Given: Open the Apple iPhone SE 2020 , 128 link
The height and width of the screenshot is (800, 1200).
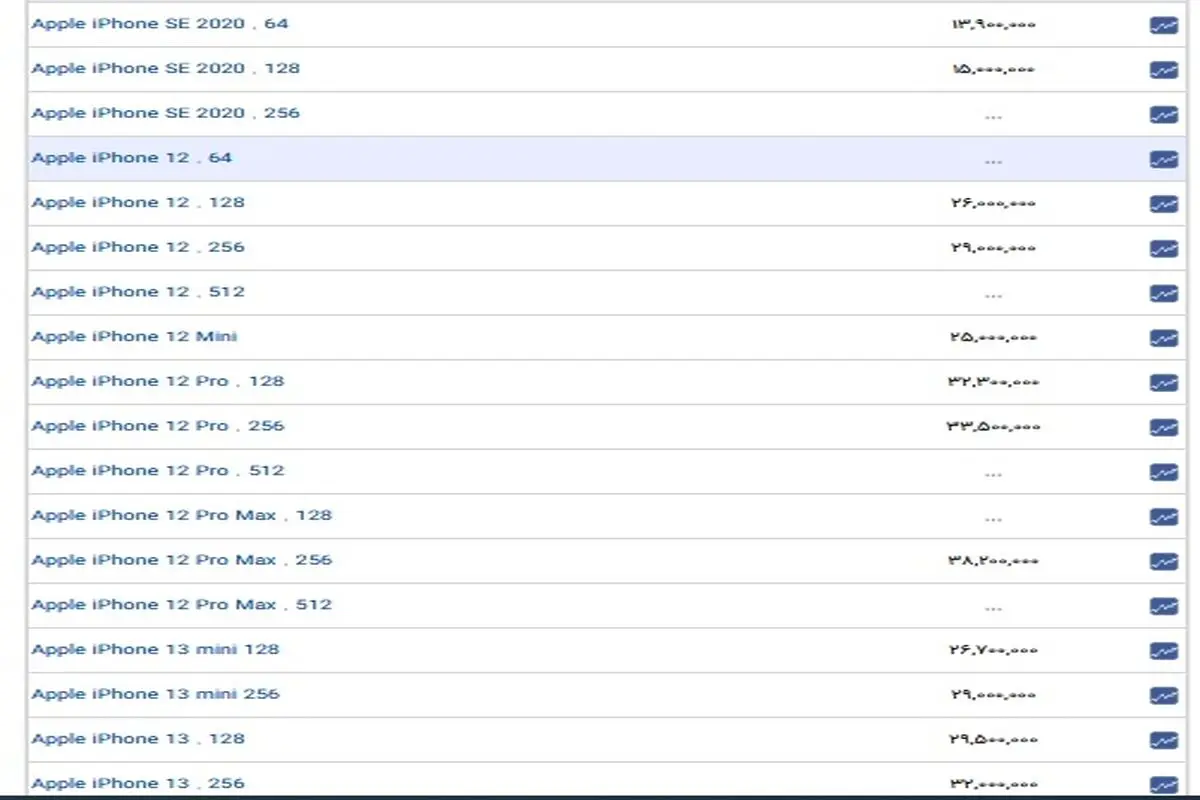Looking at the screenshot, I should (x=166, y=68).
